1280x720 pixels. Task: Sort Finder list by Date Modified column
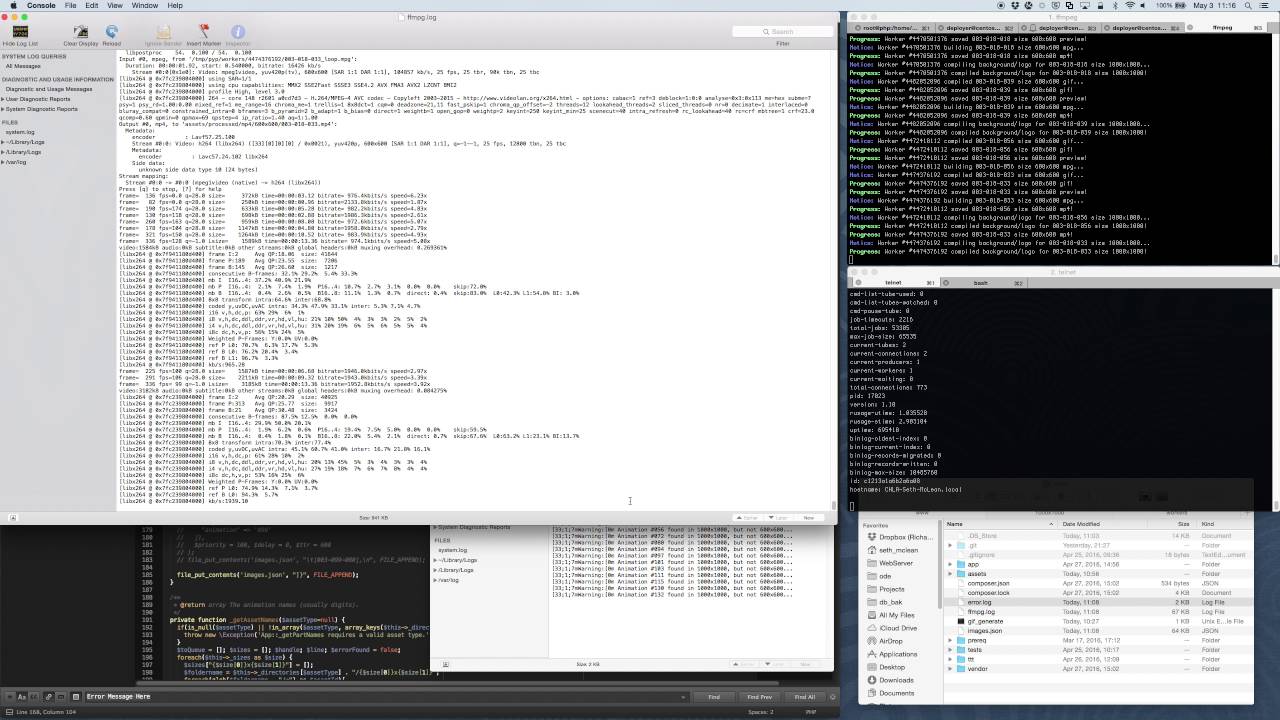point(1081,524)
